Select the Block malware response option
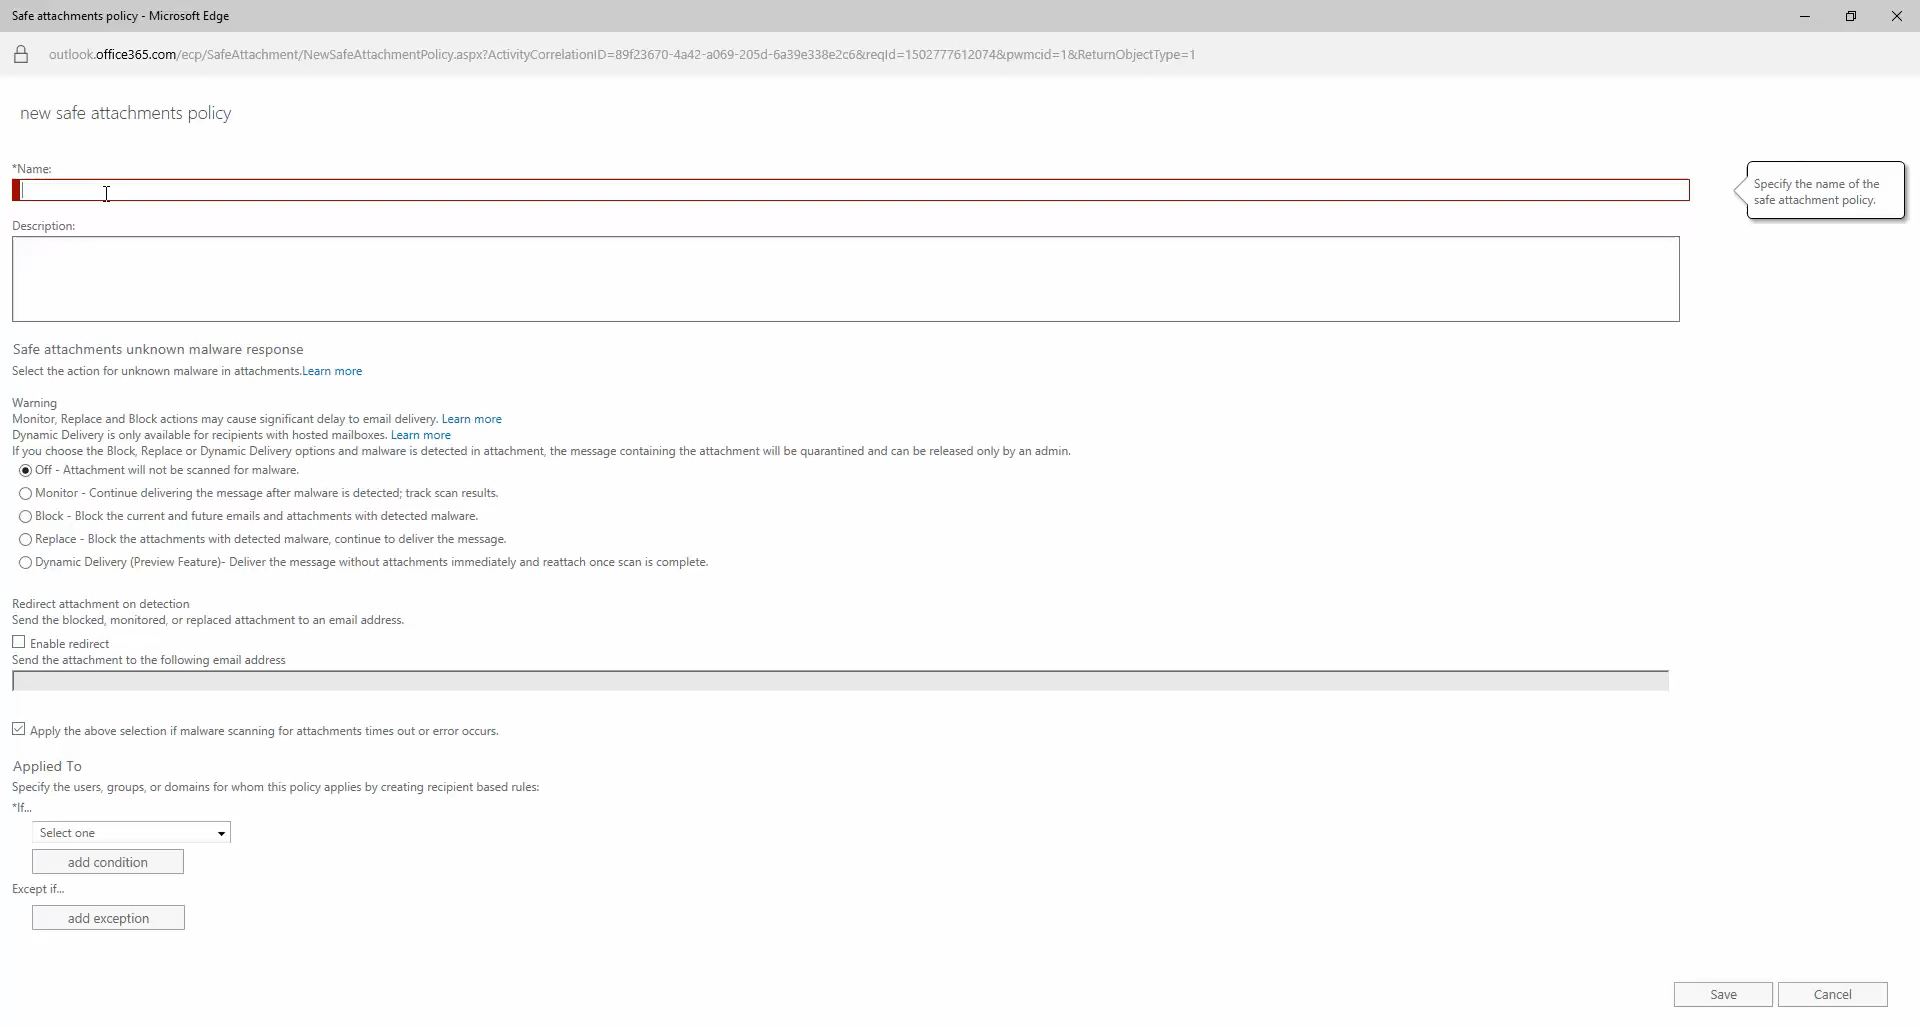1920x1027 pixels. 26,517
